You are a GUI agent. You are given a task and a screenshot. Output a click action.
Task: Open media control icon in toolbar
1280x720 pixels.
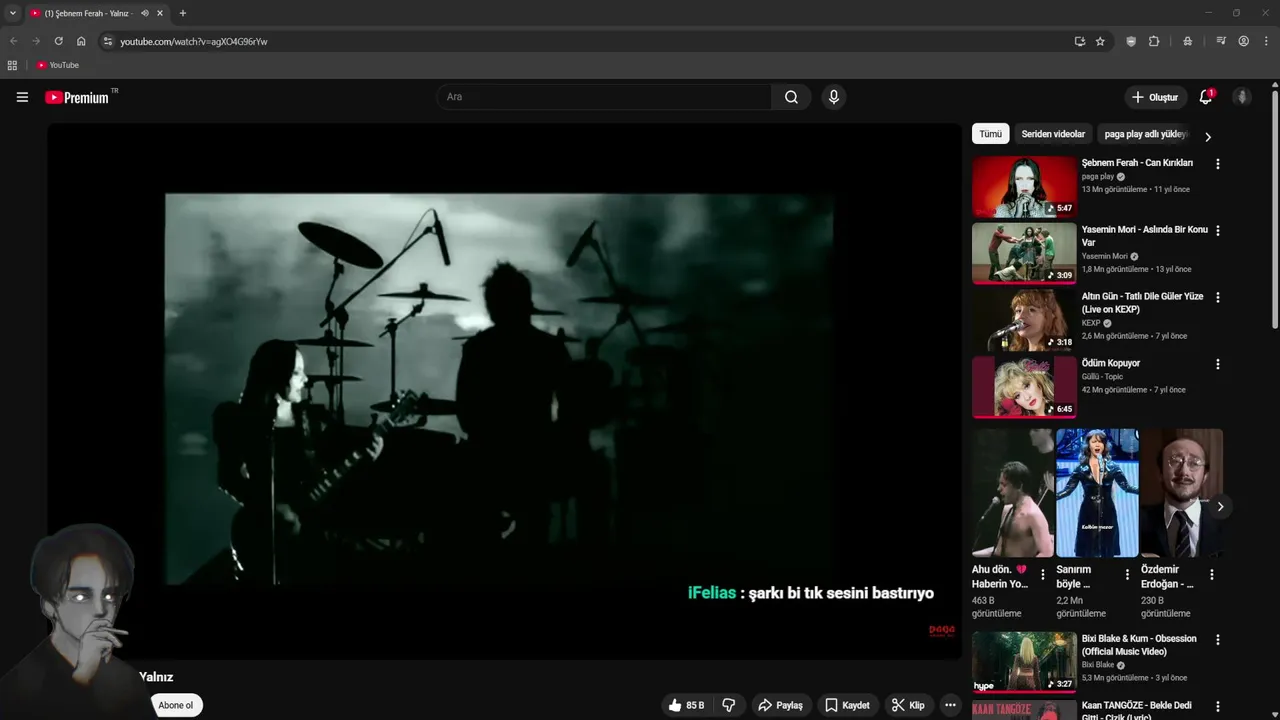pyautogui.click(x=1221, y=41)
